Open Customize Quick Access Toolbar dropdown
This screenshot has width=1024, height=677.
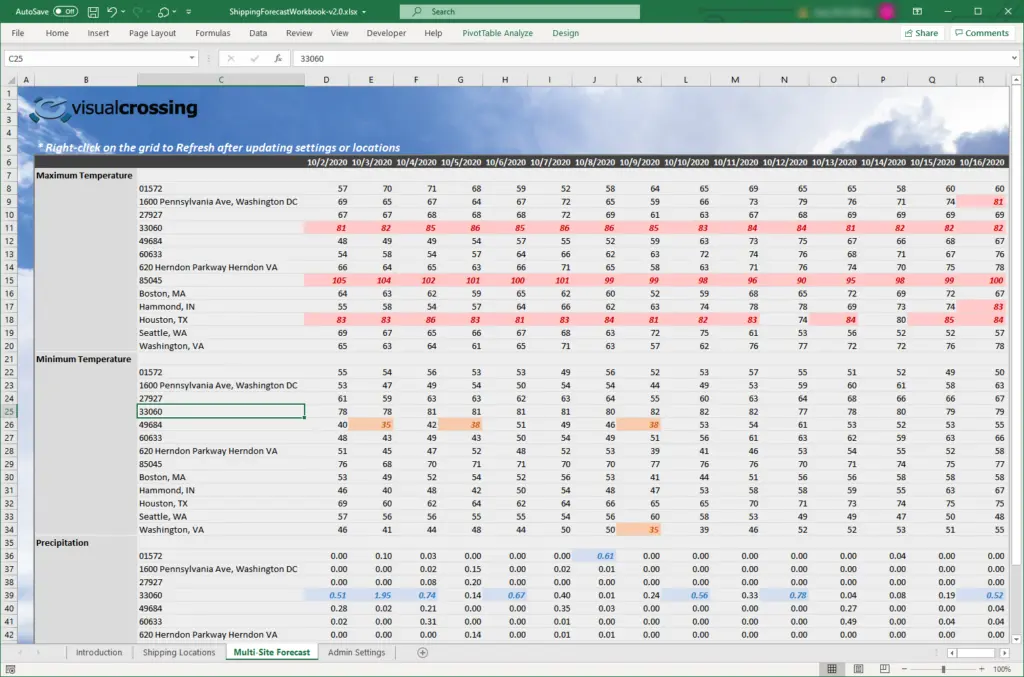(x=189, y=12)
